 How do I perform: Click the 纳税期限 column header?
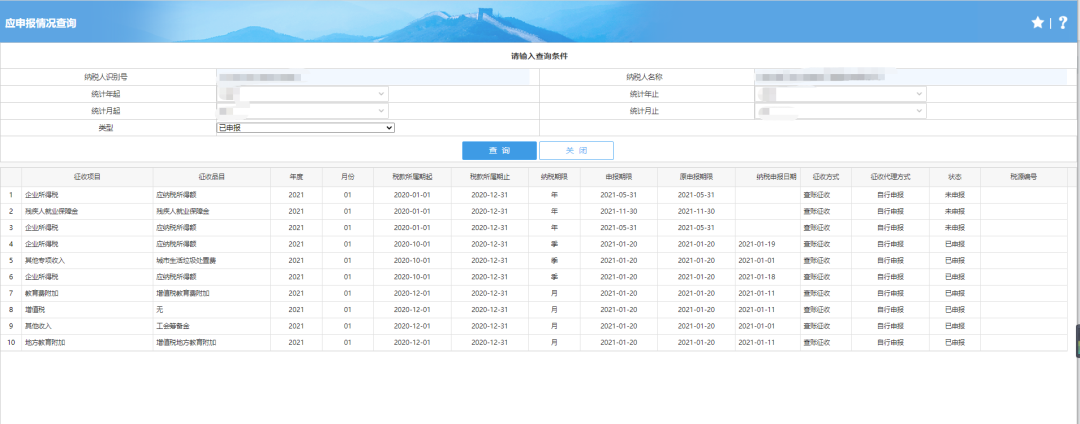tap(554, 177)
